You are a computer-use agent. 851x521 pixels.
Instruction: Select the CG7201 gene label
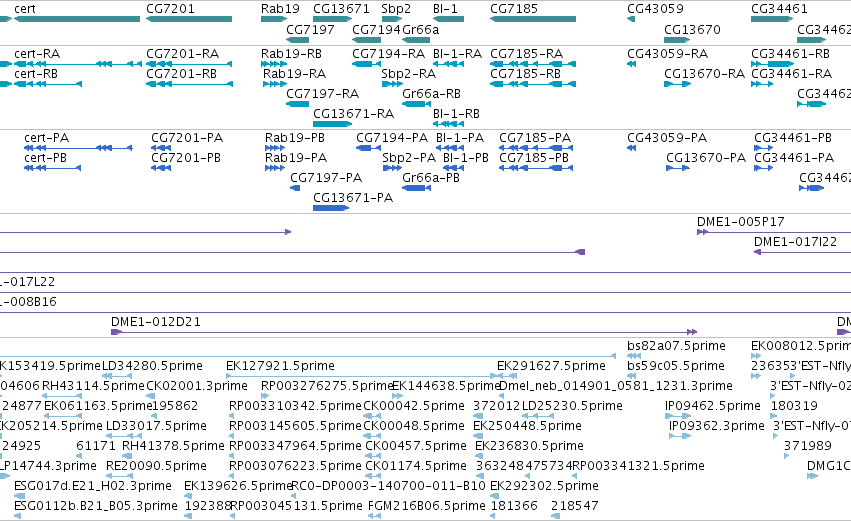tap(170, 9)
